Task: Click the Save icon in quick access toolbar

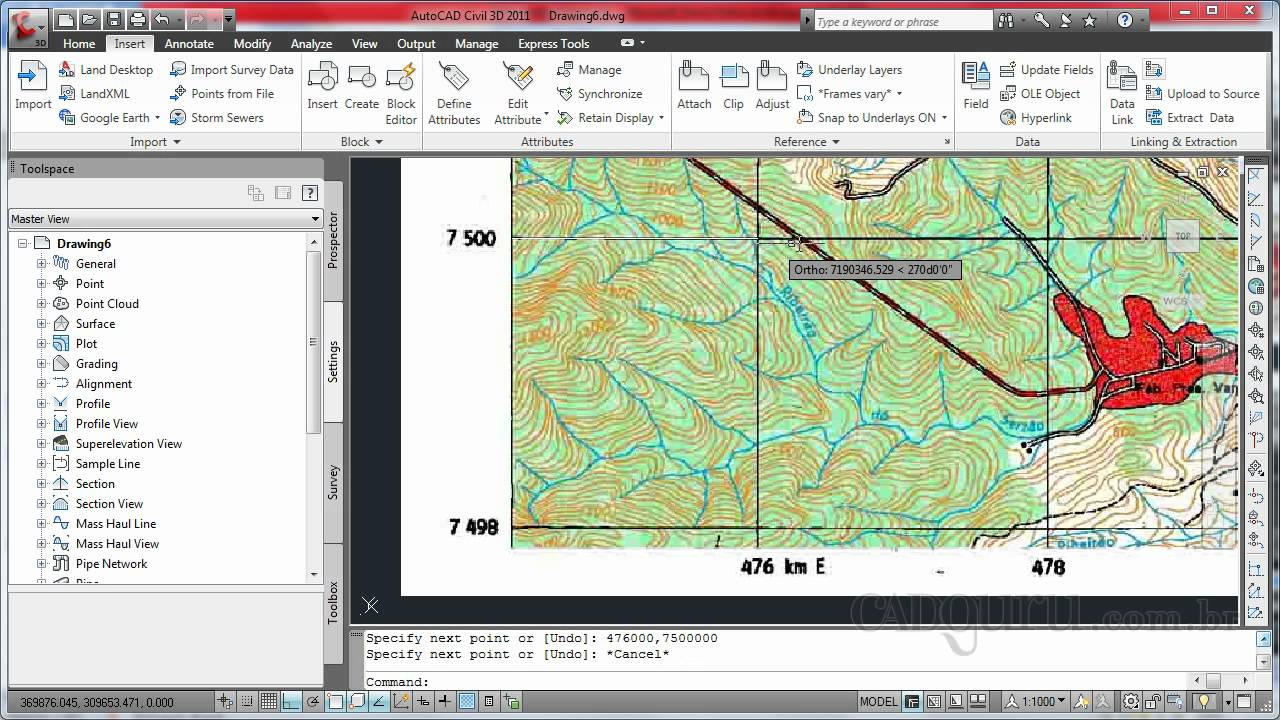Action: tap(113, 19)
